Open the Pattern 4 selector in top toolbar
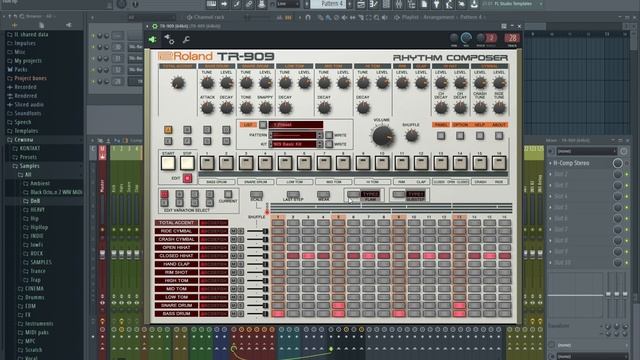 tap(329, 4)
